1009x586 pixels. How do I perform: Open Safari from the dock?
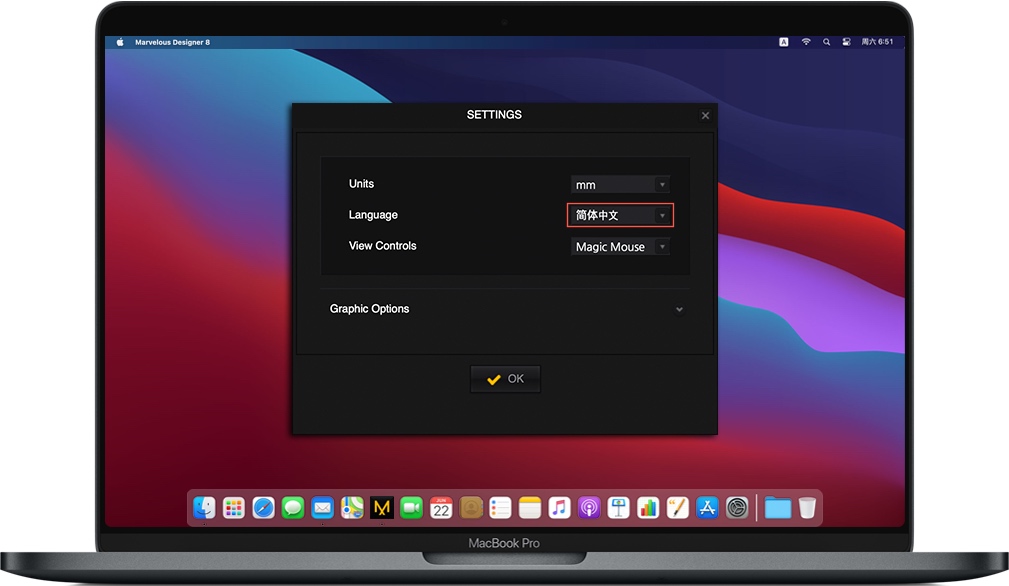(x=263, y=508)
